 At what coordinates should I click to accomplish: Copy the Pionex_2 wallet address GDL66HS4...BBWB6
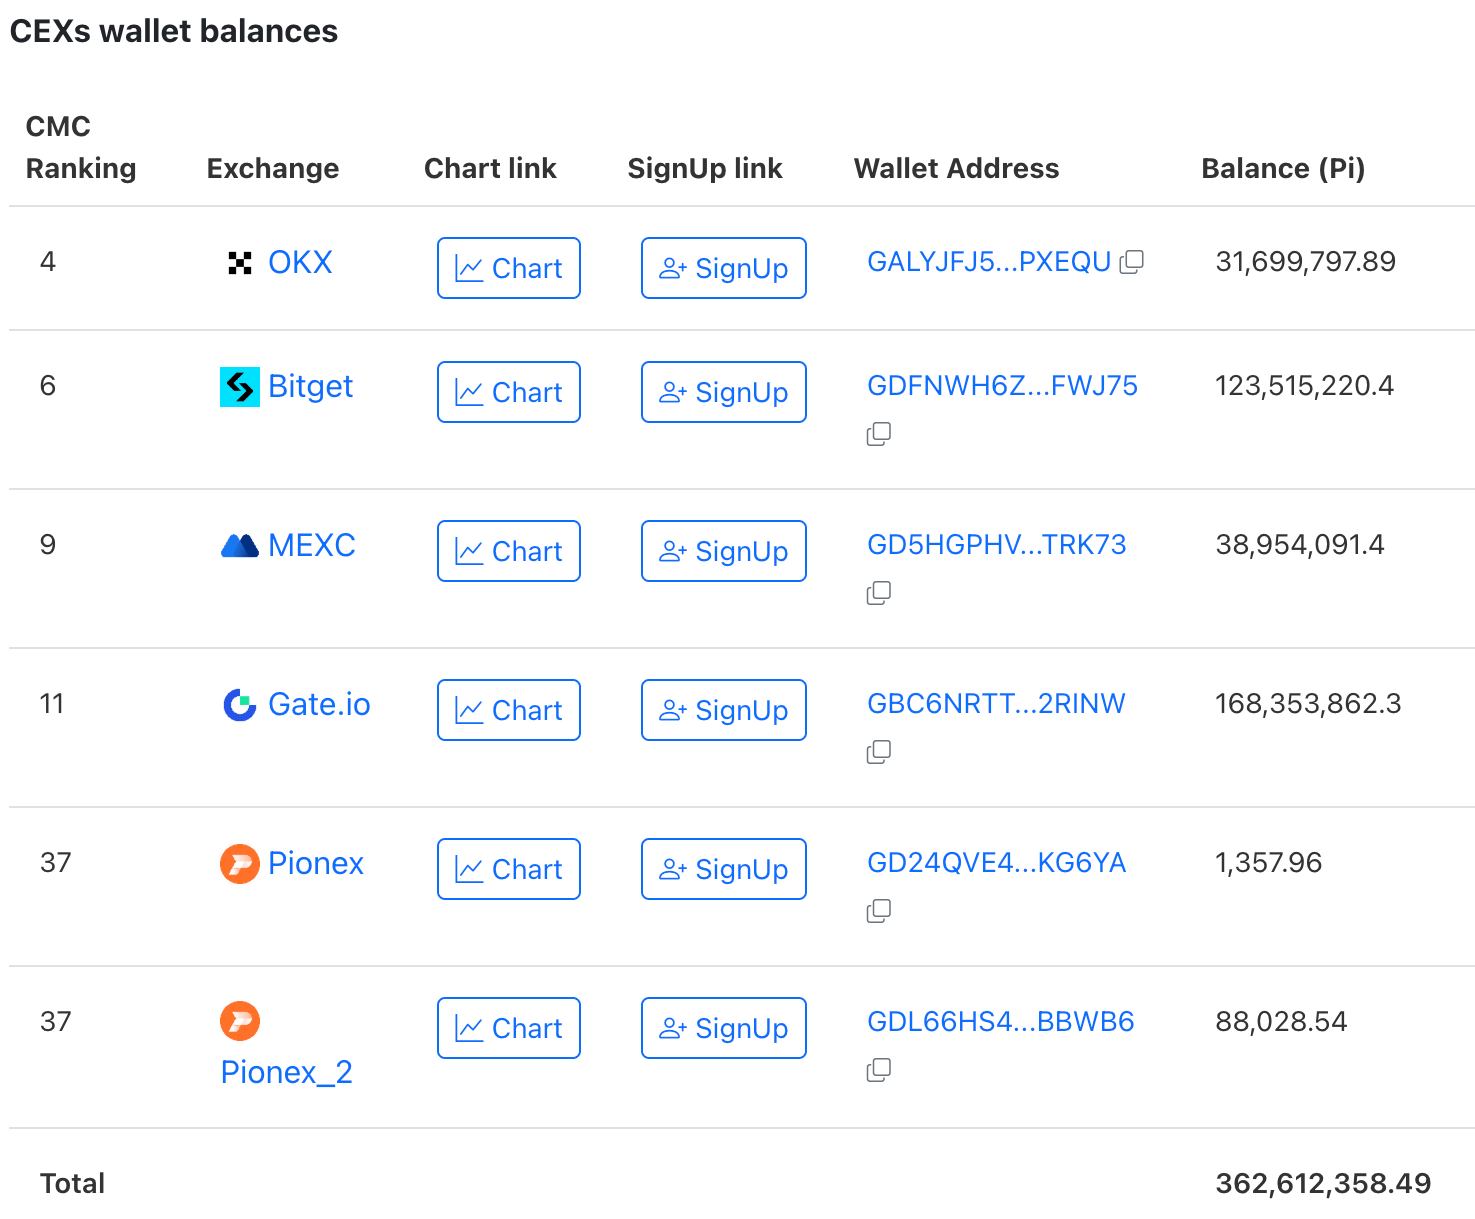pyautogui.click(x=879, y=1070)
